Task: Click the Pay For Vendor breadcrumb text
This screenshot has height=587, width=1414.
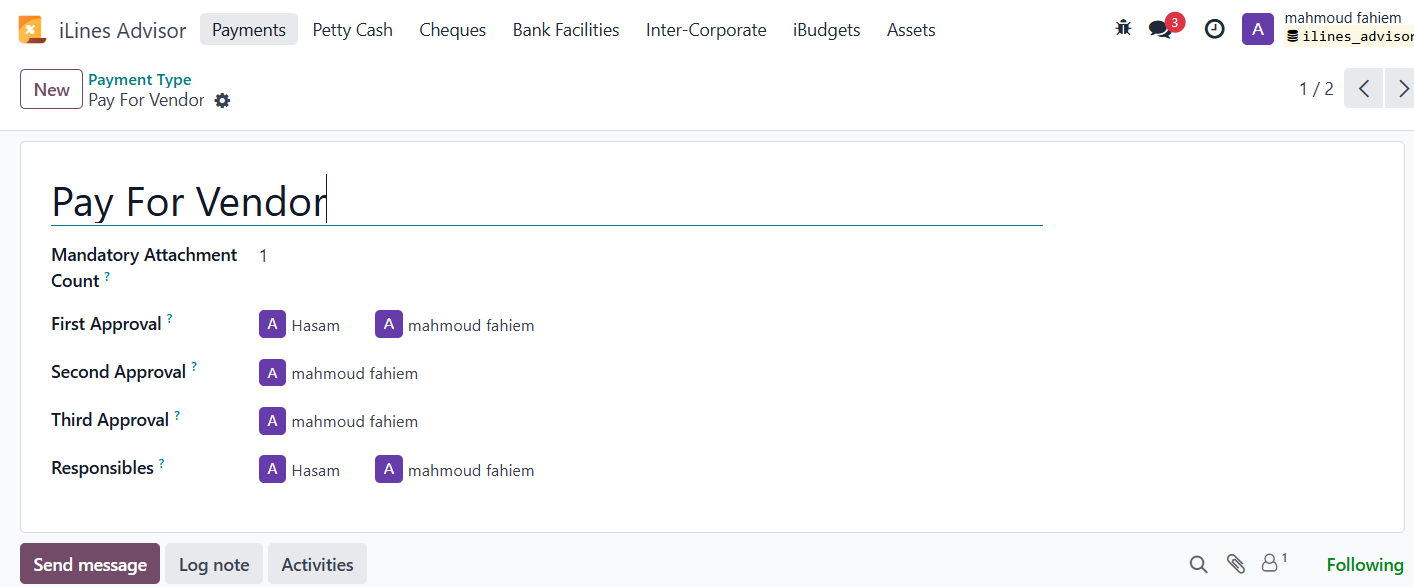Action: [x=146, y=100]
